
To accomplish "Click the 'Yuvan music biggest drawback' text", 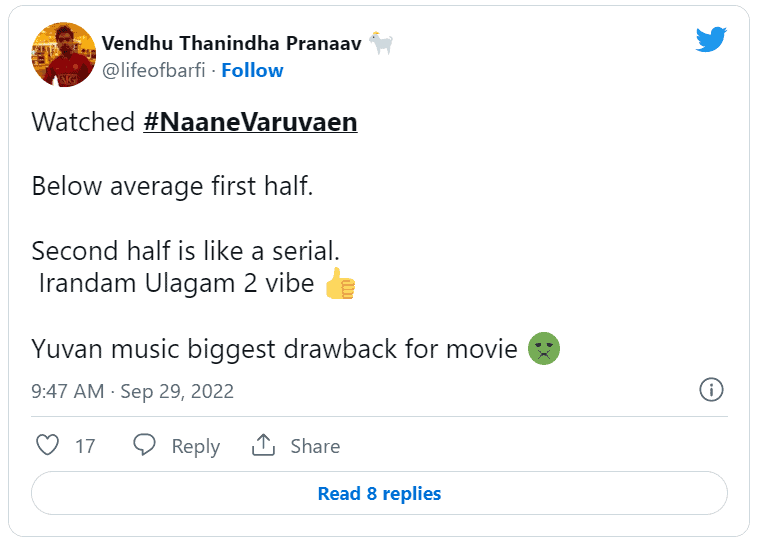I will click(x=274, y=349).
